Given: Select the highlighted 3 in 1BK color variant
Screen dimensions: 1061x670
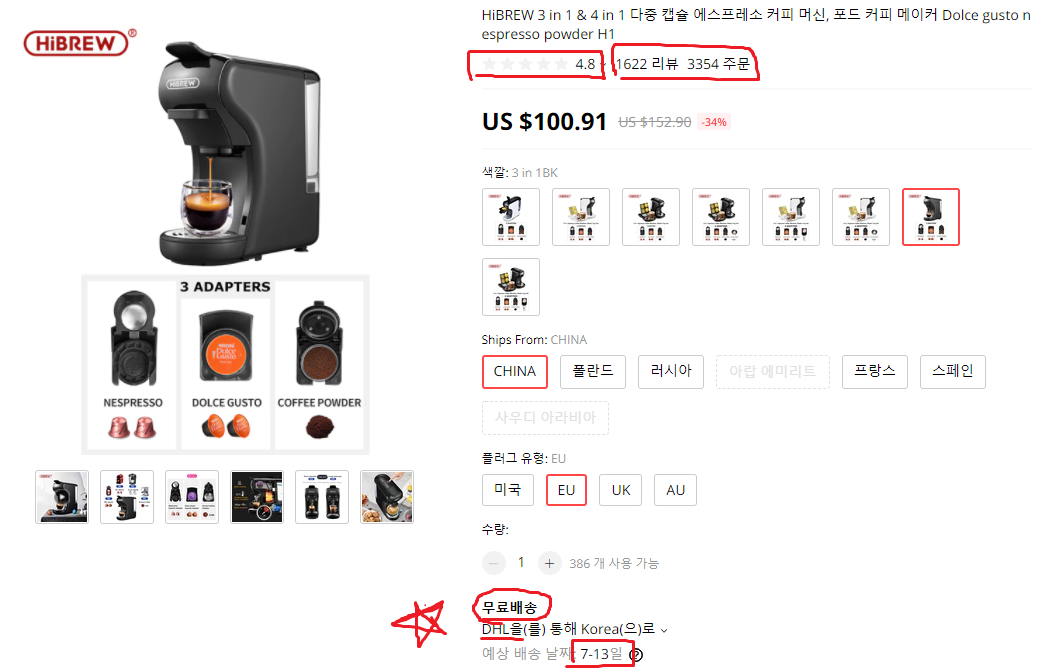Looking at the screenshot, I should point(930,217).
